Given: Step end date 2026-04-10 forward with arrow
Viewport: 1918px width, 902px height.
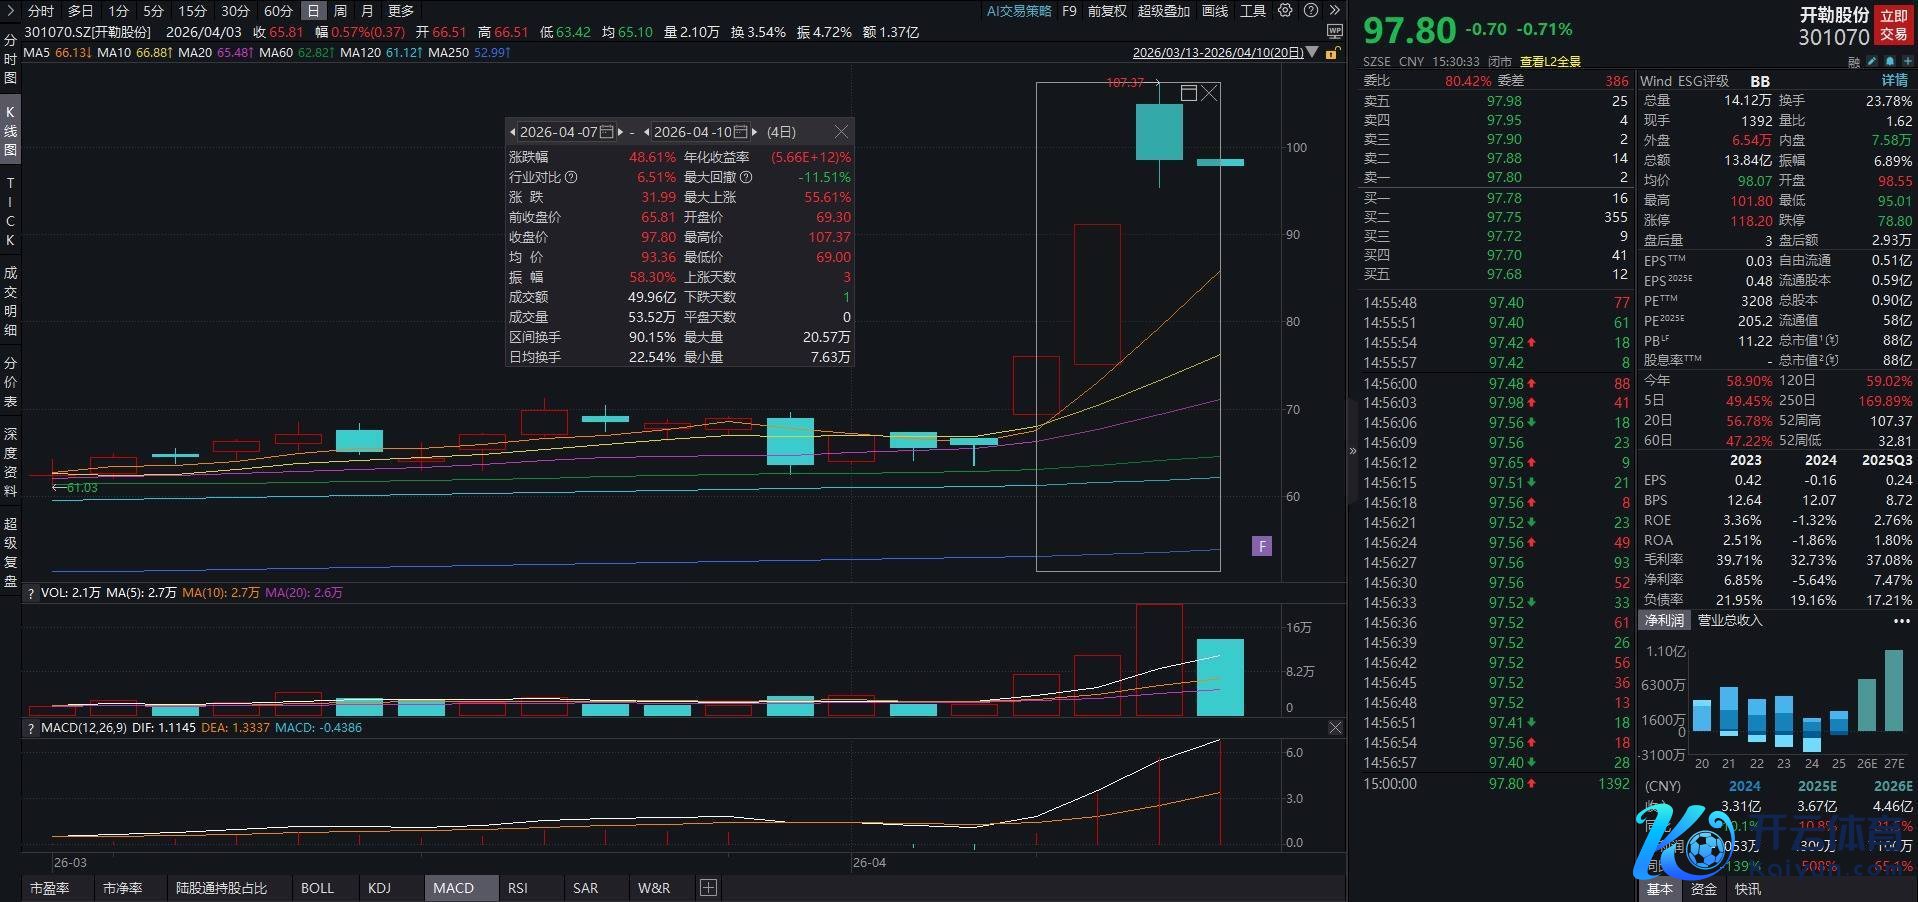Looking at the screenshot, I should 754,132.
